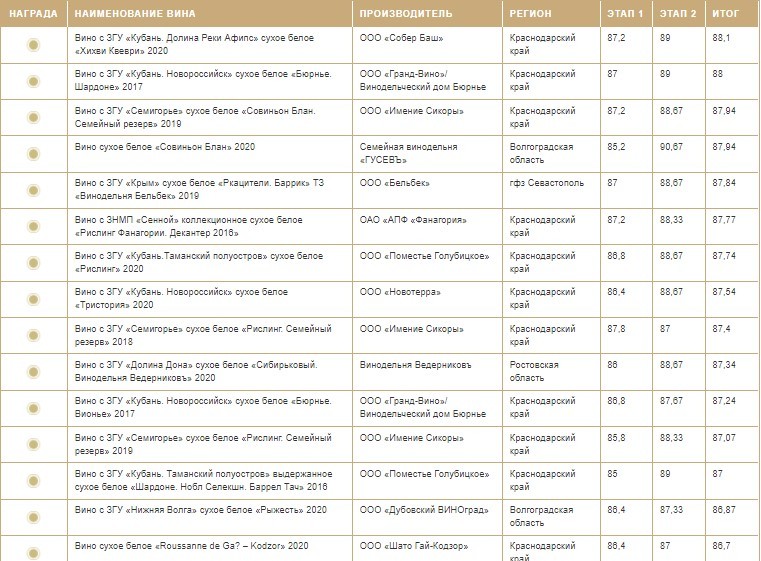Image resolution: width=761 pixels, height=561 pixels.
Task: Click total score 87,77
Action: click(724, 220)
